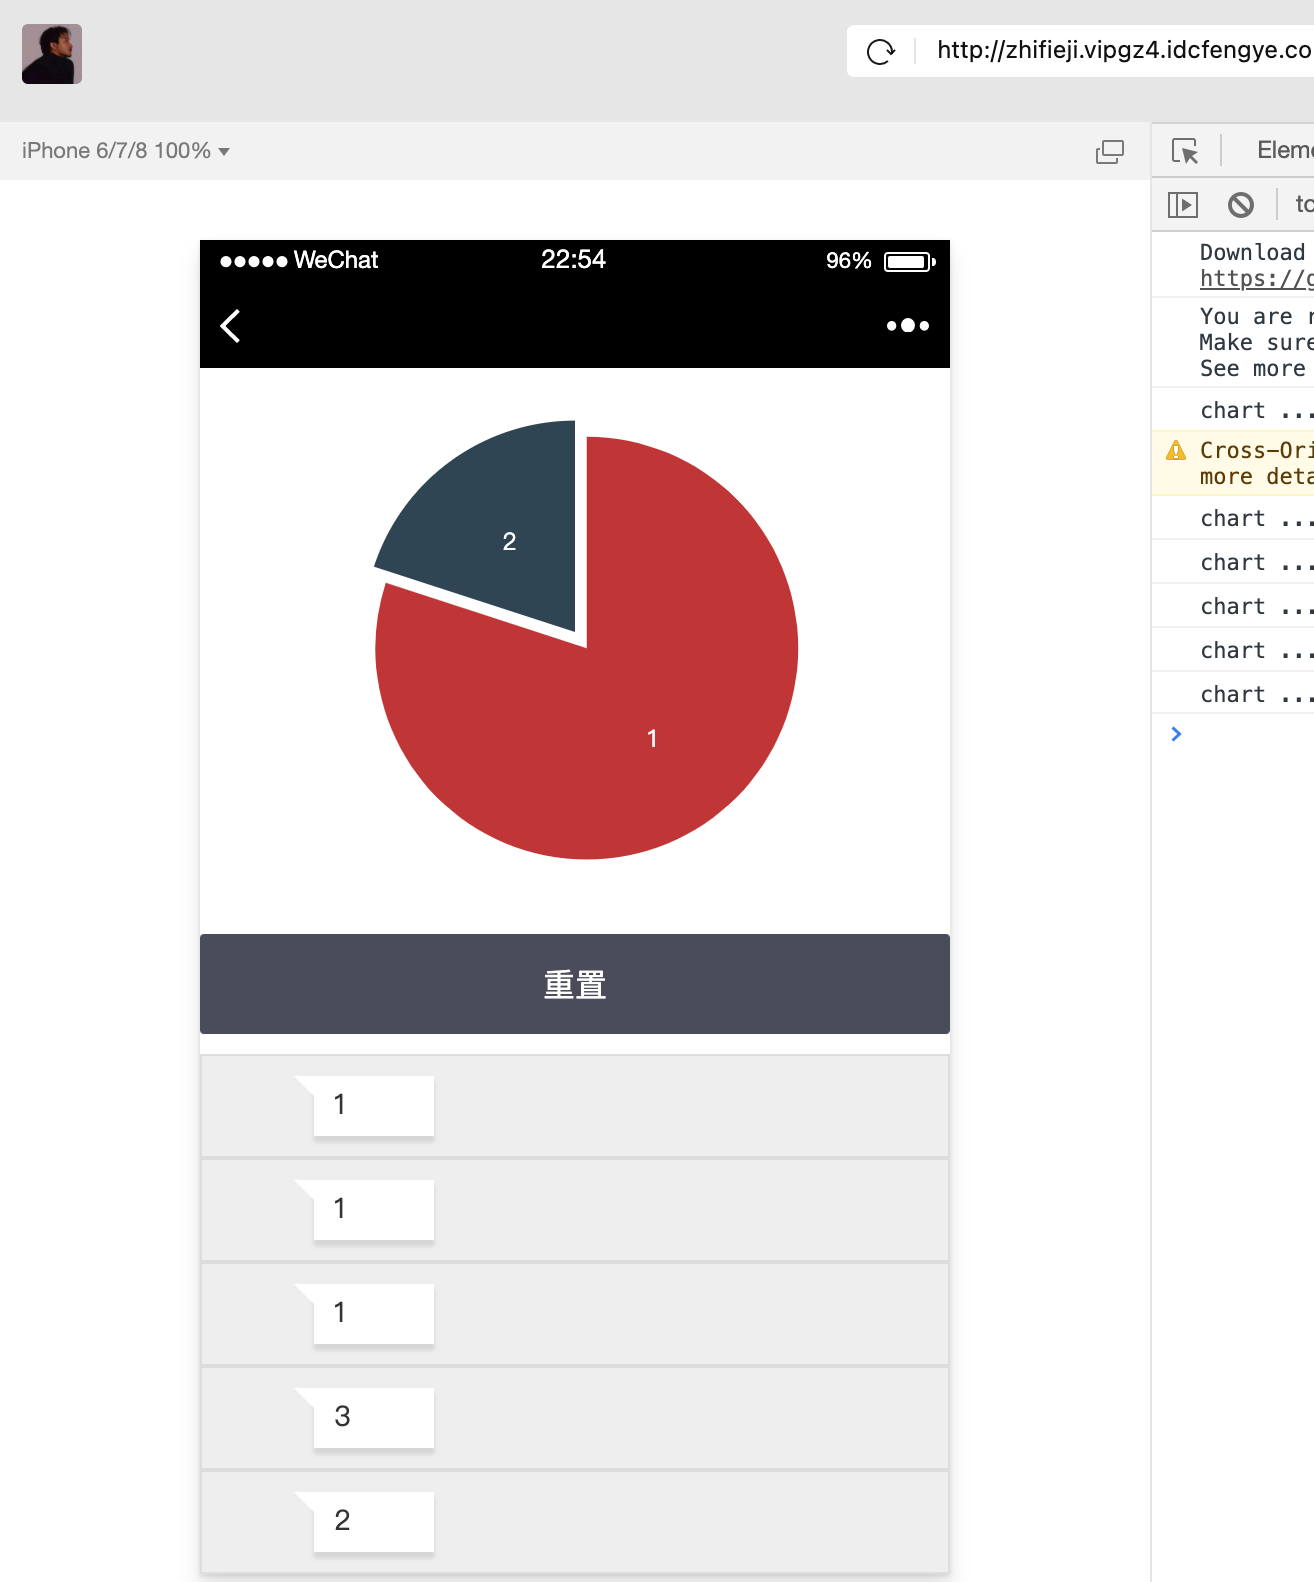Toggle the console sidebar icon
The width and height of the screenshot is (1314, 1582).
click(1183, 205)
